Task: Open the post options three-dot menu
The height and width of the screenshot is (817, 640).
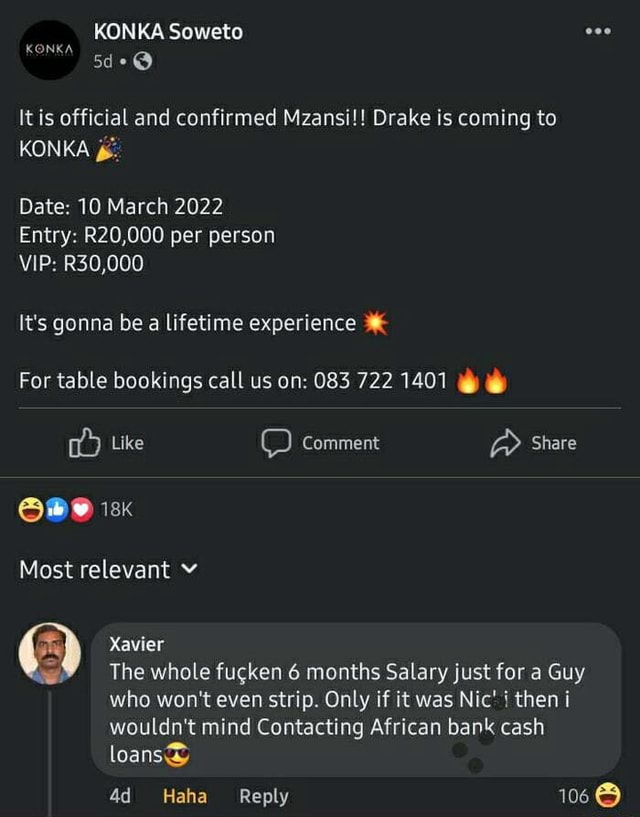Action: click(x=598, y=31)
